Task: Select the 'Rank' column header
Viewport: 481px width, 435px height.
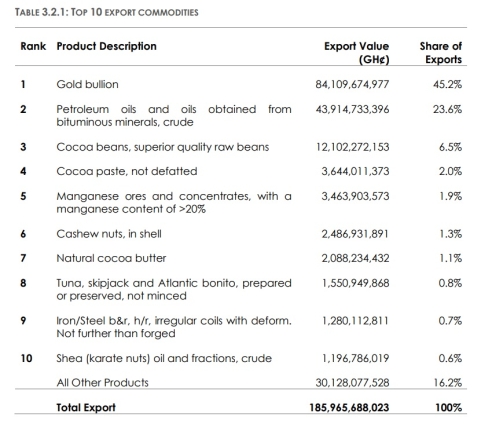Action: [33, 46]
